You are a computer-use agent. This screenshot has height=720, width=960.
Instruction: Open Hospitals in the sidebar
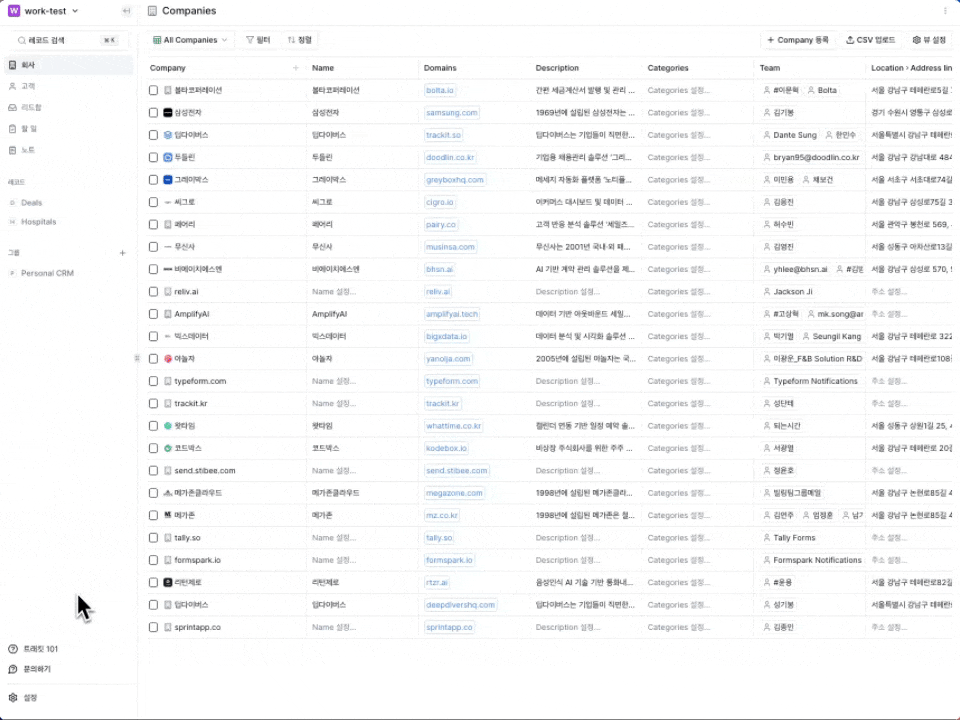(38, 221)
